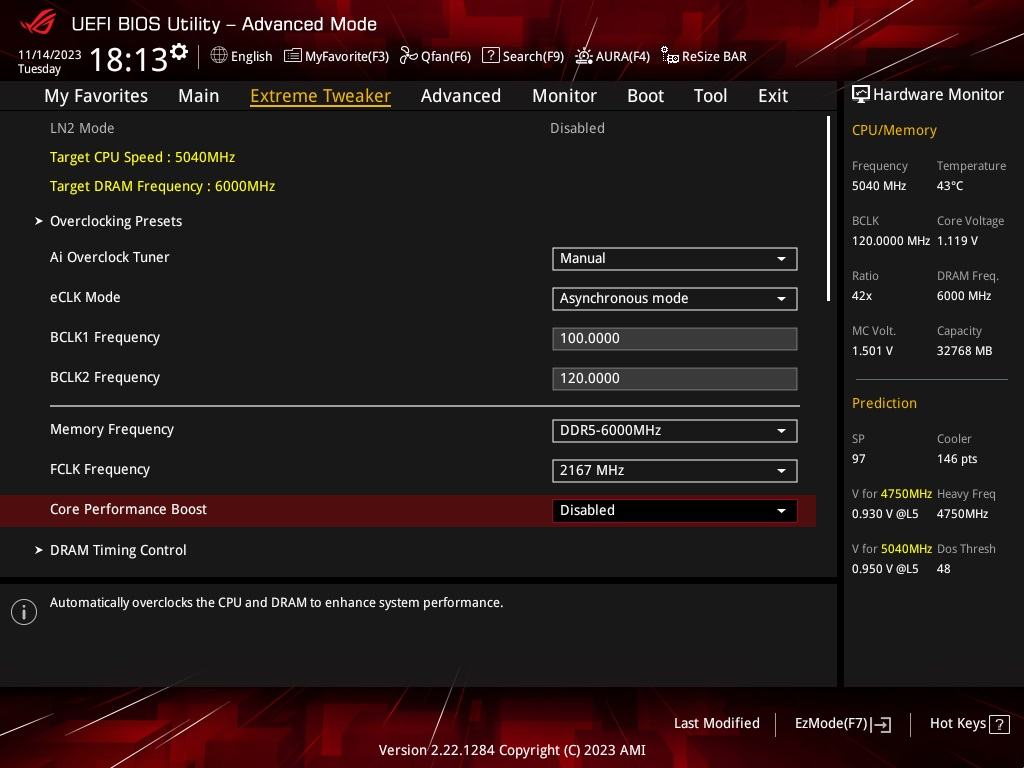This screenshot has height=768, width=1024.
Task: Click the Search(F9) question icon
Action: tap(490, 56)
